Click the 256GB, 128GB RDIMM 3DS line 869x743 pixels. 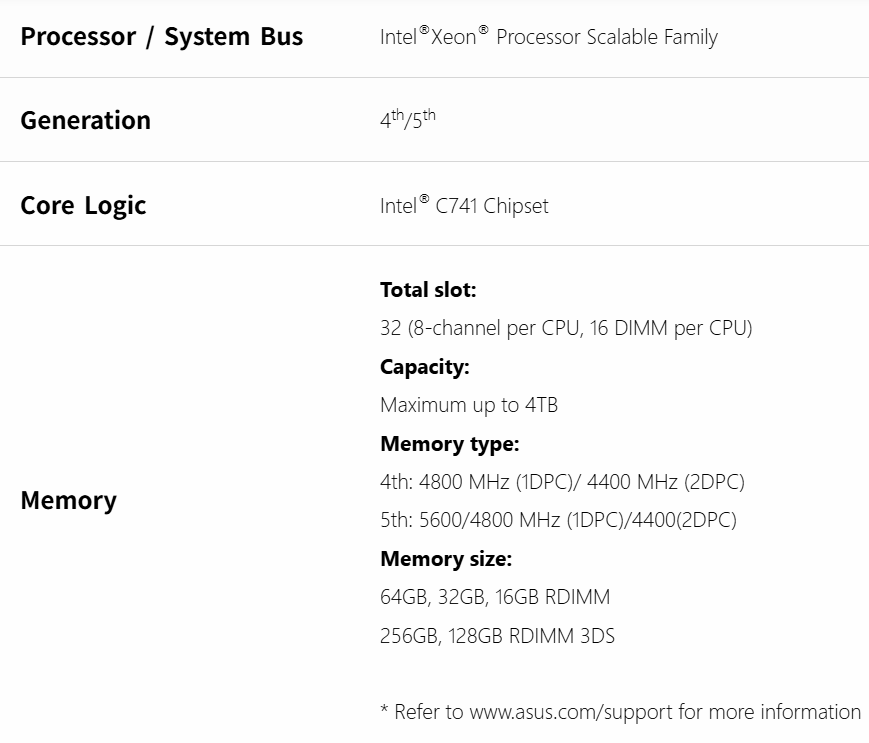click(497, 635)
